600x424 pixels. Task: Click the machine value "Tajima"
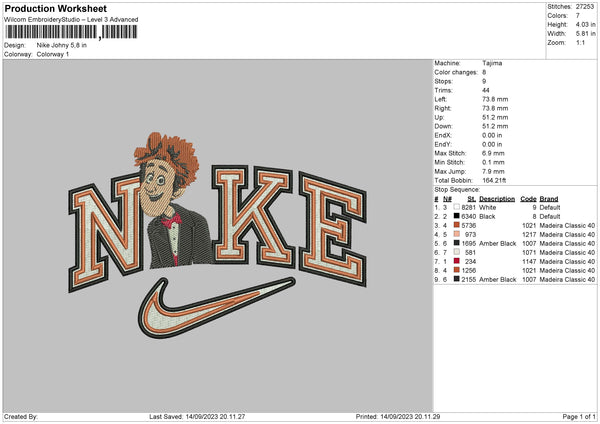click(x=492, y=63)
